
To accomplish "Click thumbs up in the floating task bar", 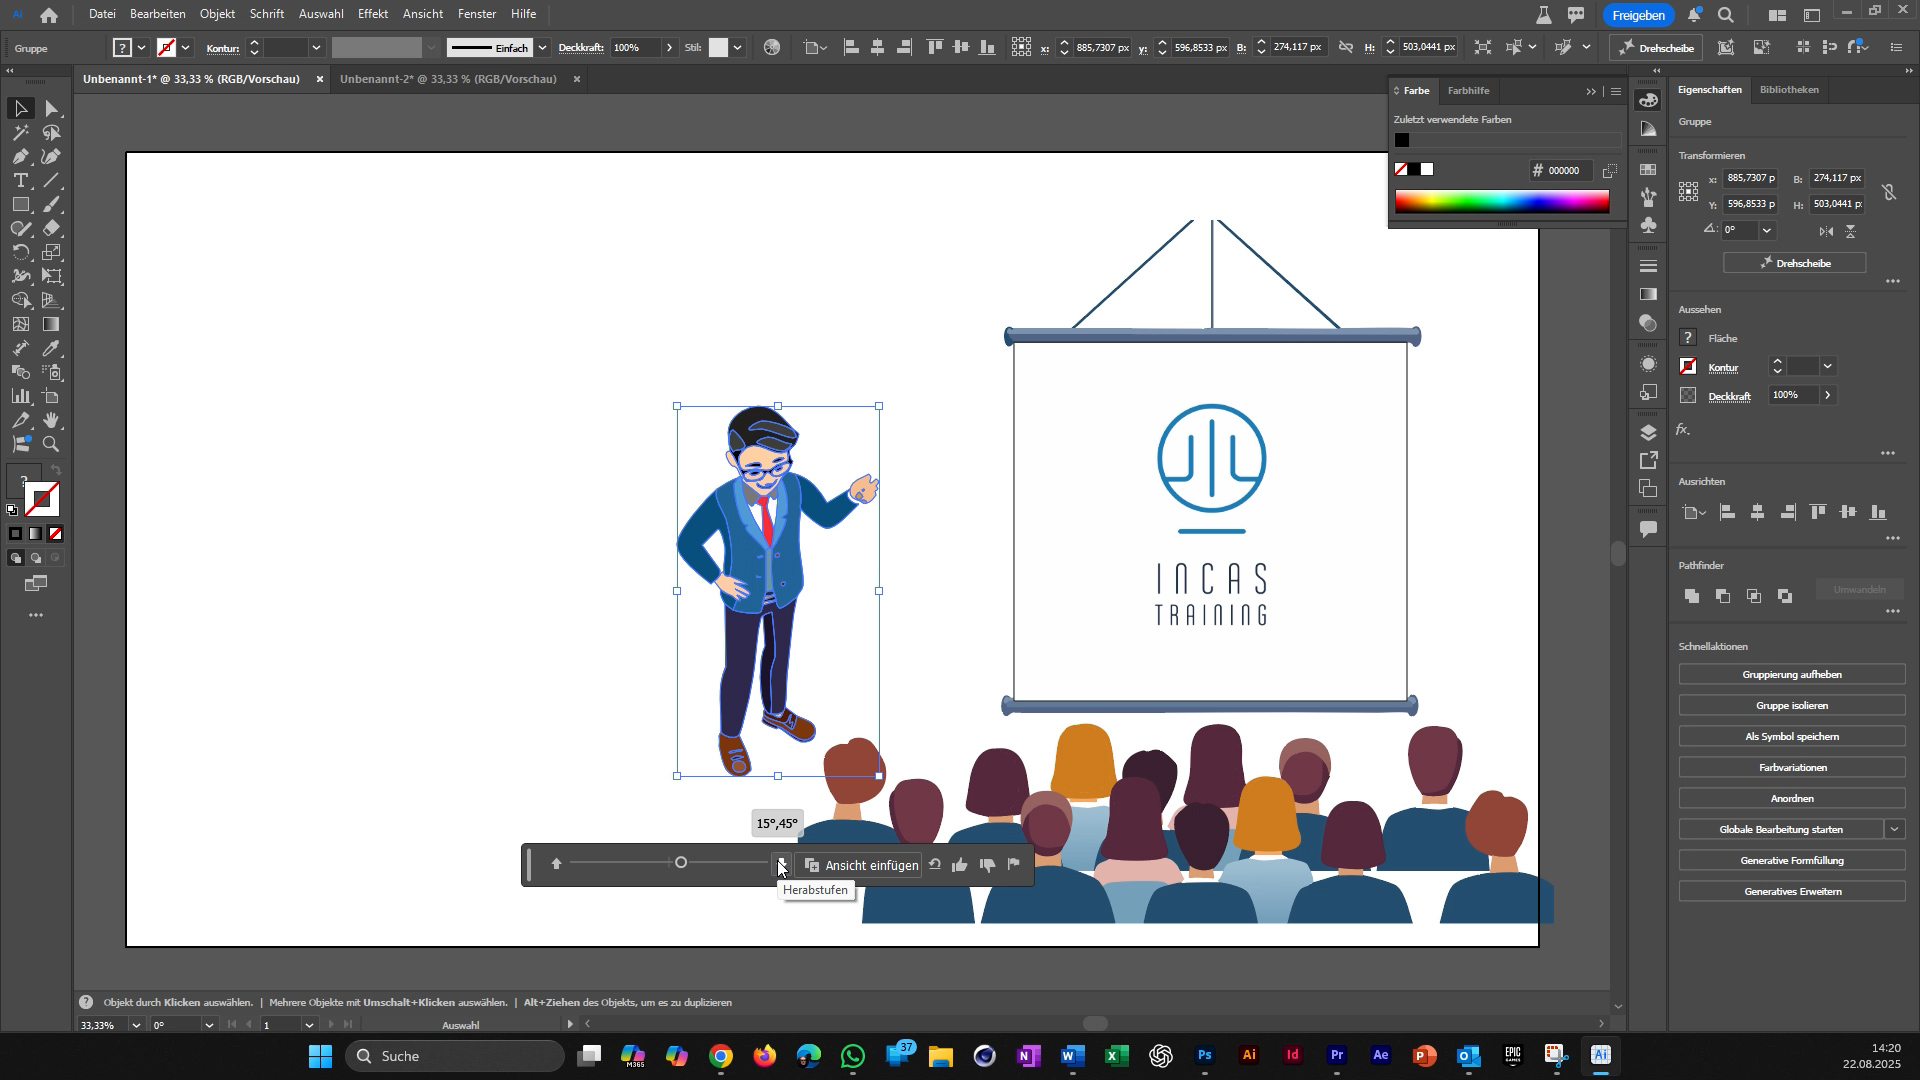I will click(960, 865).
